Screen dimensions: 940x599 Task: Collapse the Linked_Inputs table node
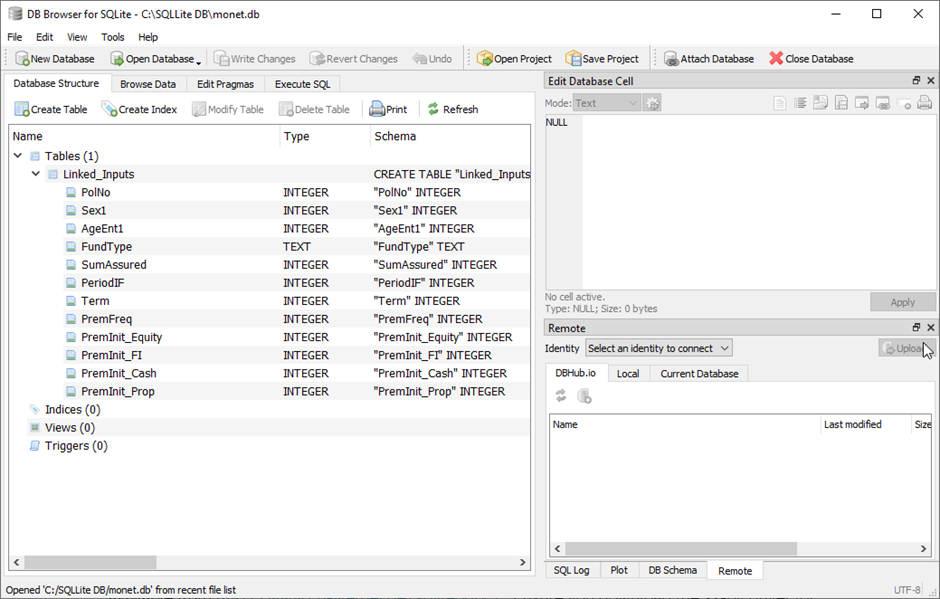tap(36, 175)
